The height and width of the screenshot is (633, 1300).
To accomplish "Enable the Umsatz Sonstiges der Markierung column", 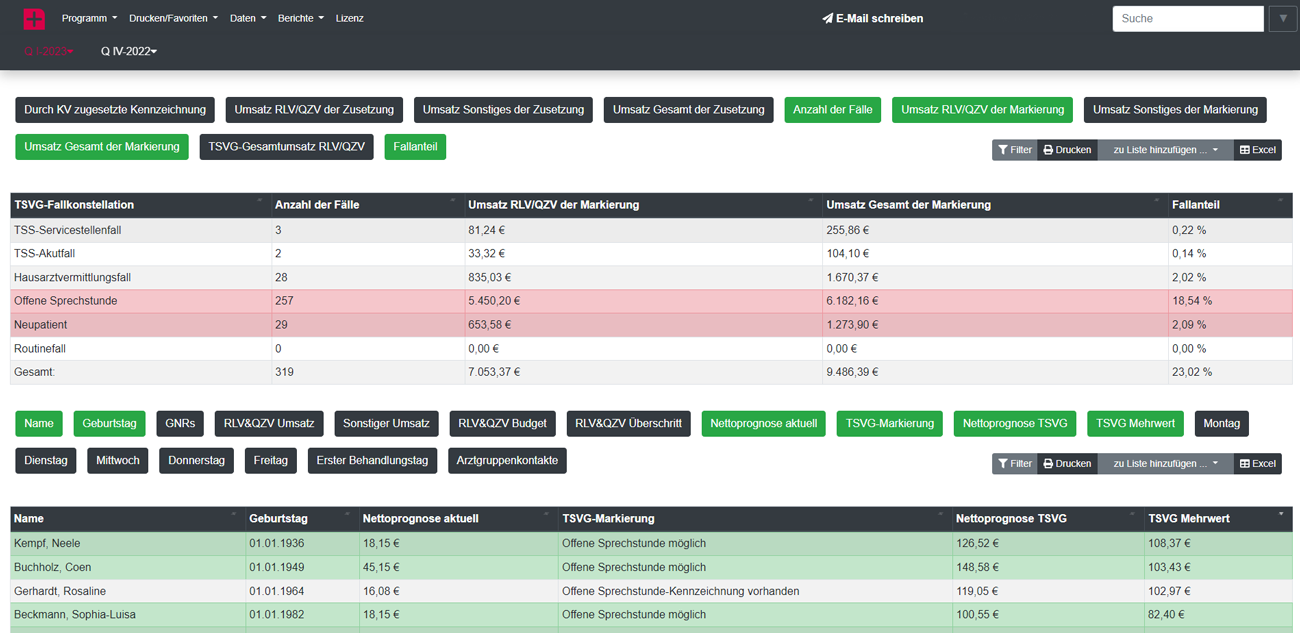I will [1175, 110].
